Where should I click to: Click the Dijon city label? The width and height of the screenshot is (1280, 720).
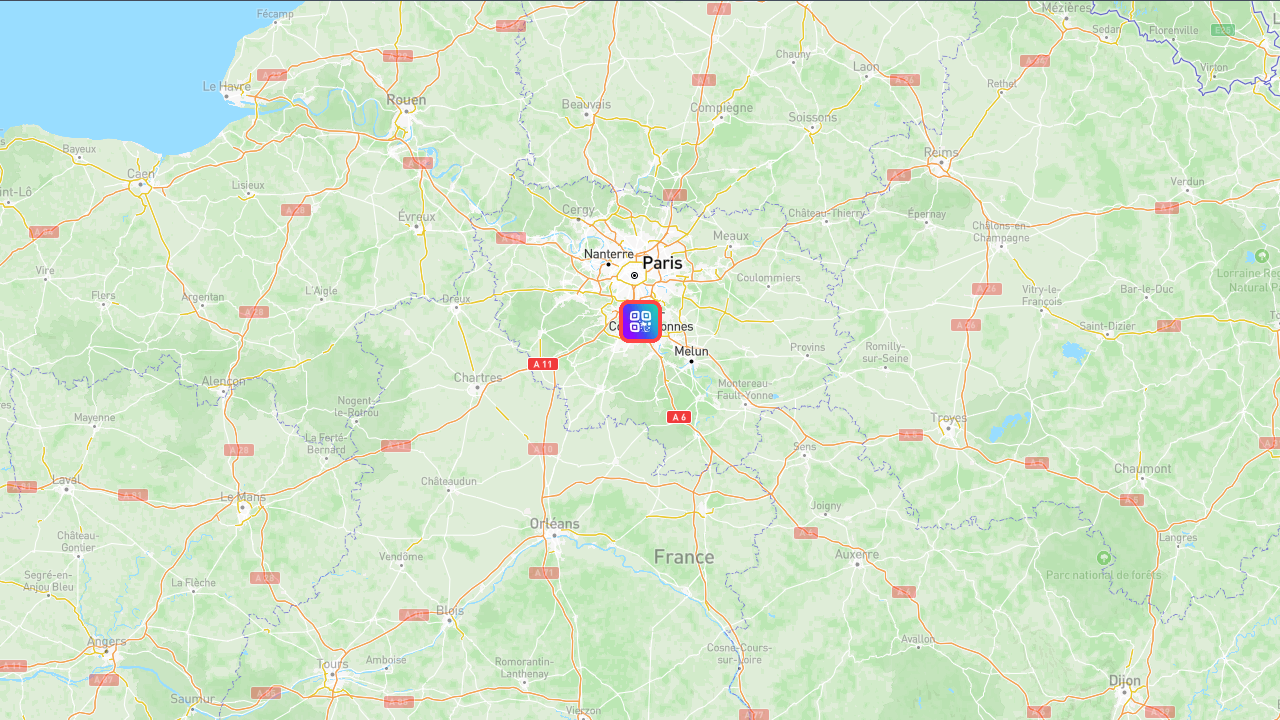[x=1124, y=681]
